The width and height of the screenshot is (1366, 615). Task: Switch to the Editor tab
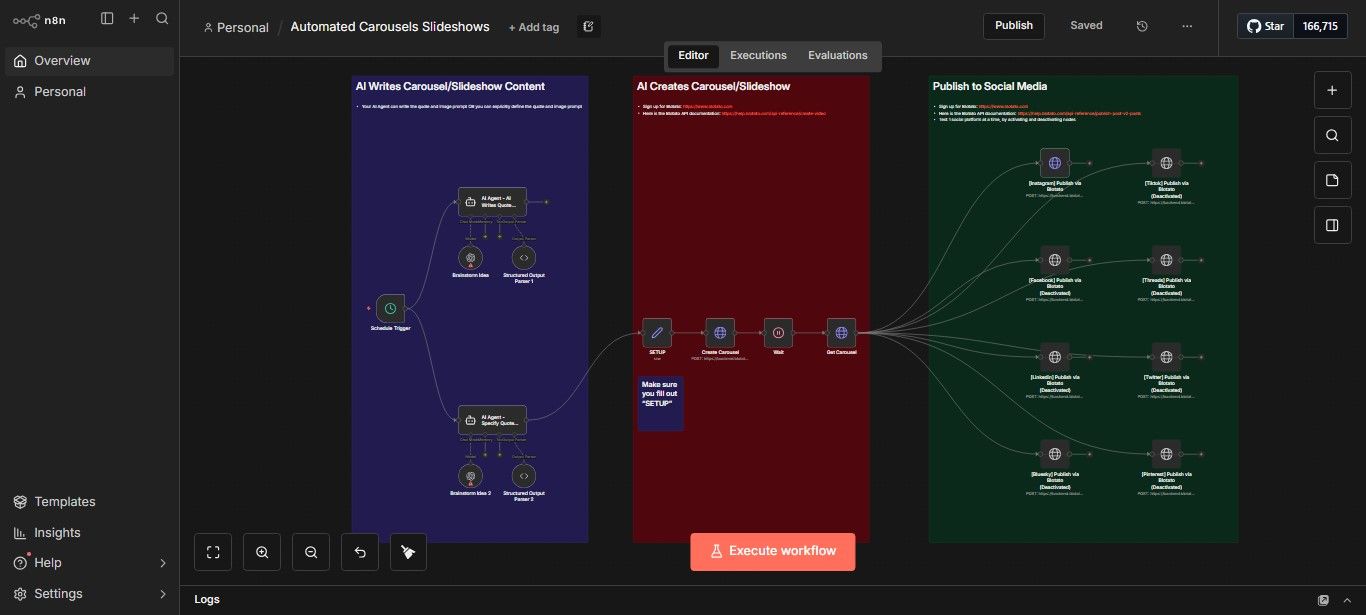tap(693, 56)
